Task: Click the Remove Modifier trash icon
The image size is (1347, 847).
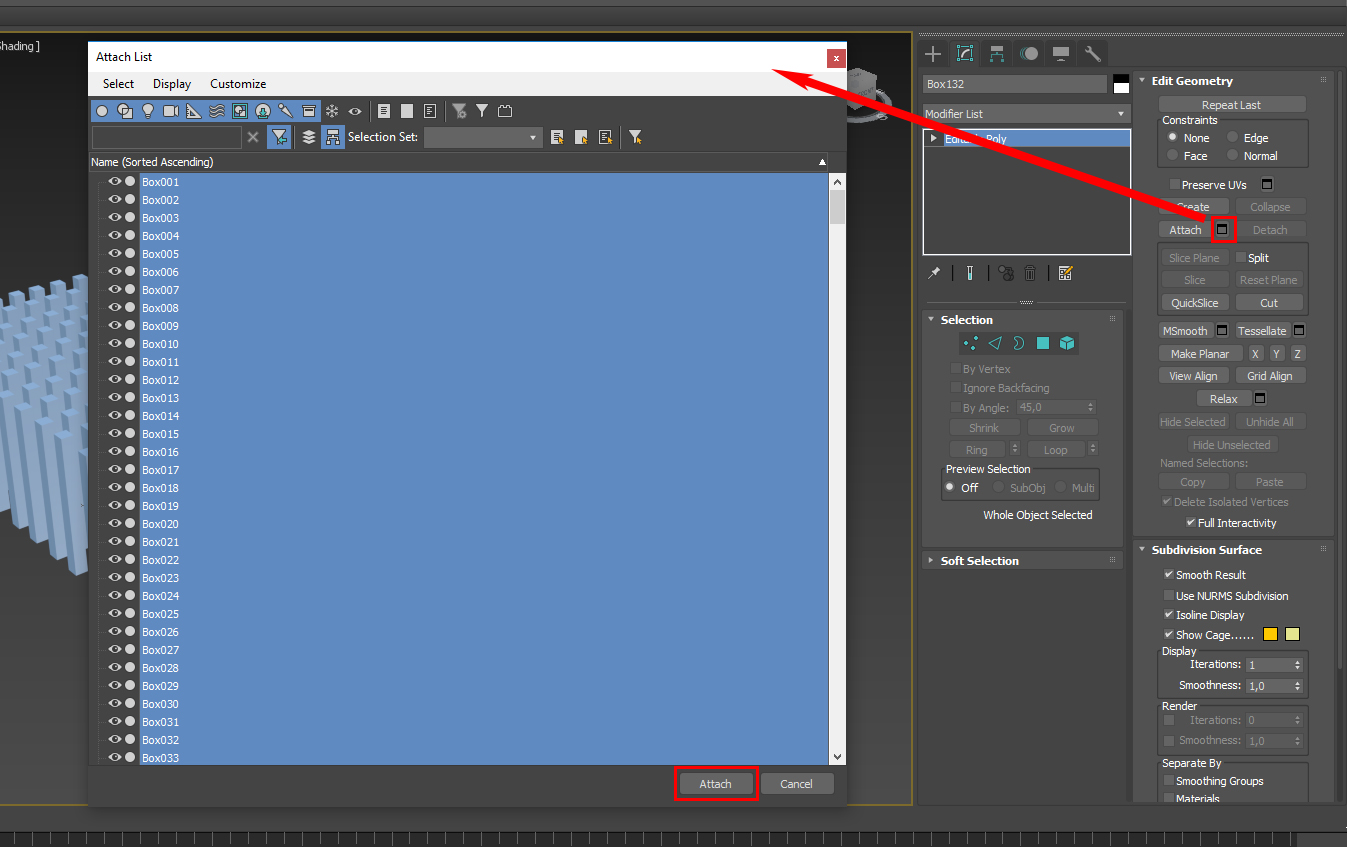Action: click(x=1030, y=272)
